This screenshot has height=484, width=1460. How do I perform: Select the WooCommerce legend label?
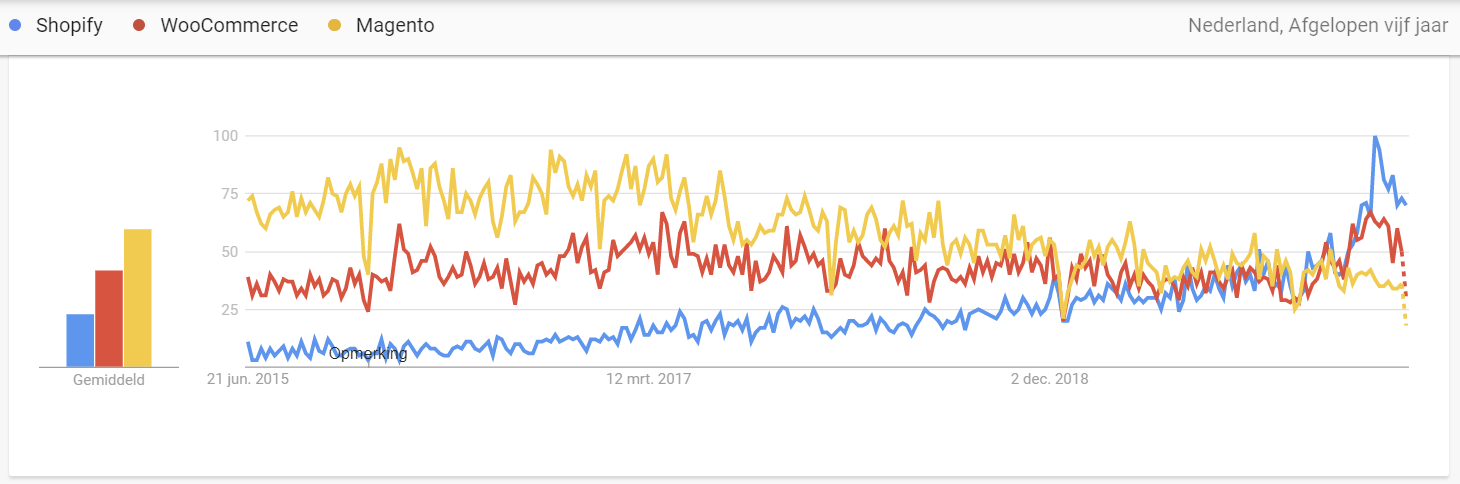click(229, 26)
